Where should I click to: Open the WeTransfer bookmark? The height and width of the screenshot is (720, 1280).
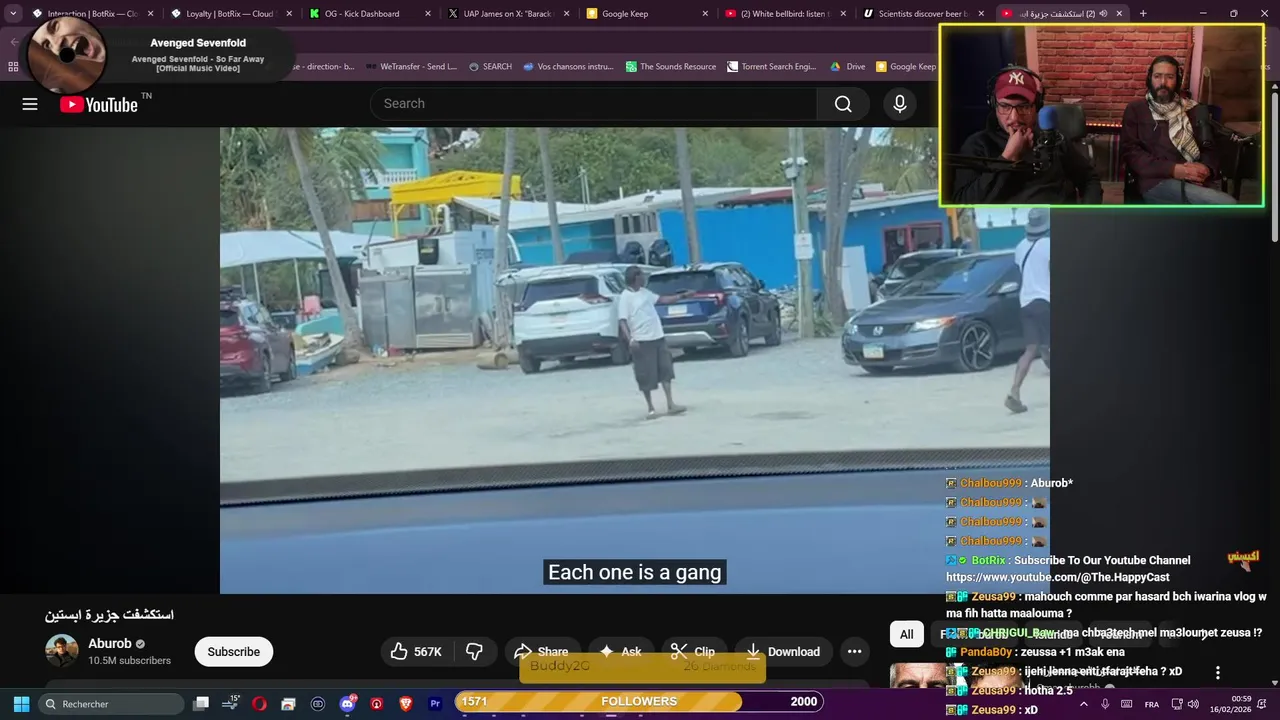411,67
